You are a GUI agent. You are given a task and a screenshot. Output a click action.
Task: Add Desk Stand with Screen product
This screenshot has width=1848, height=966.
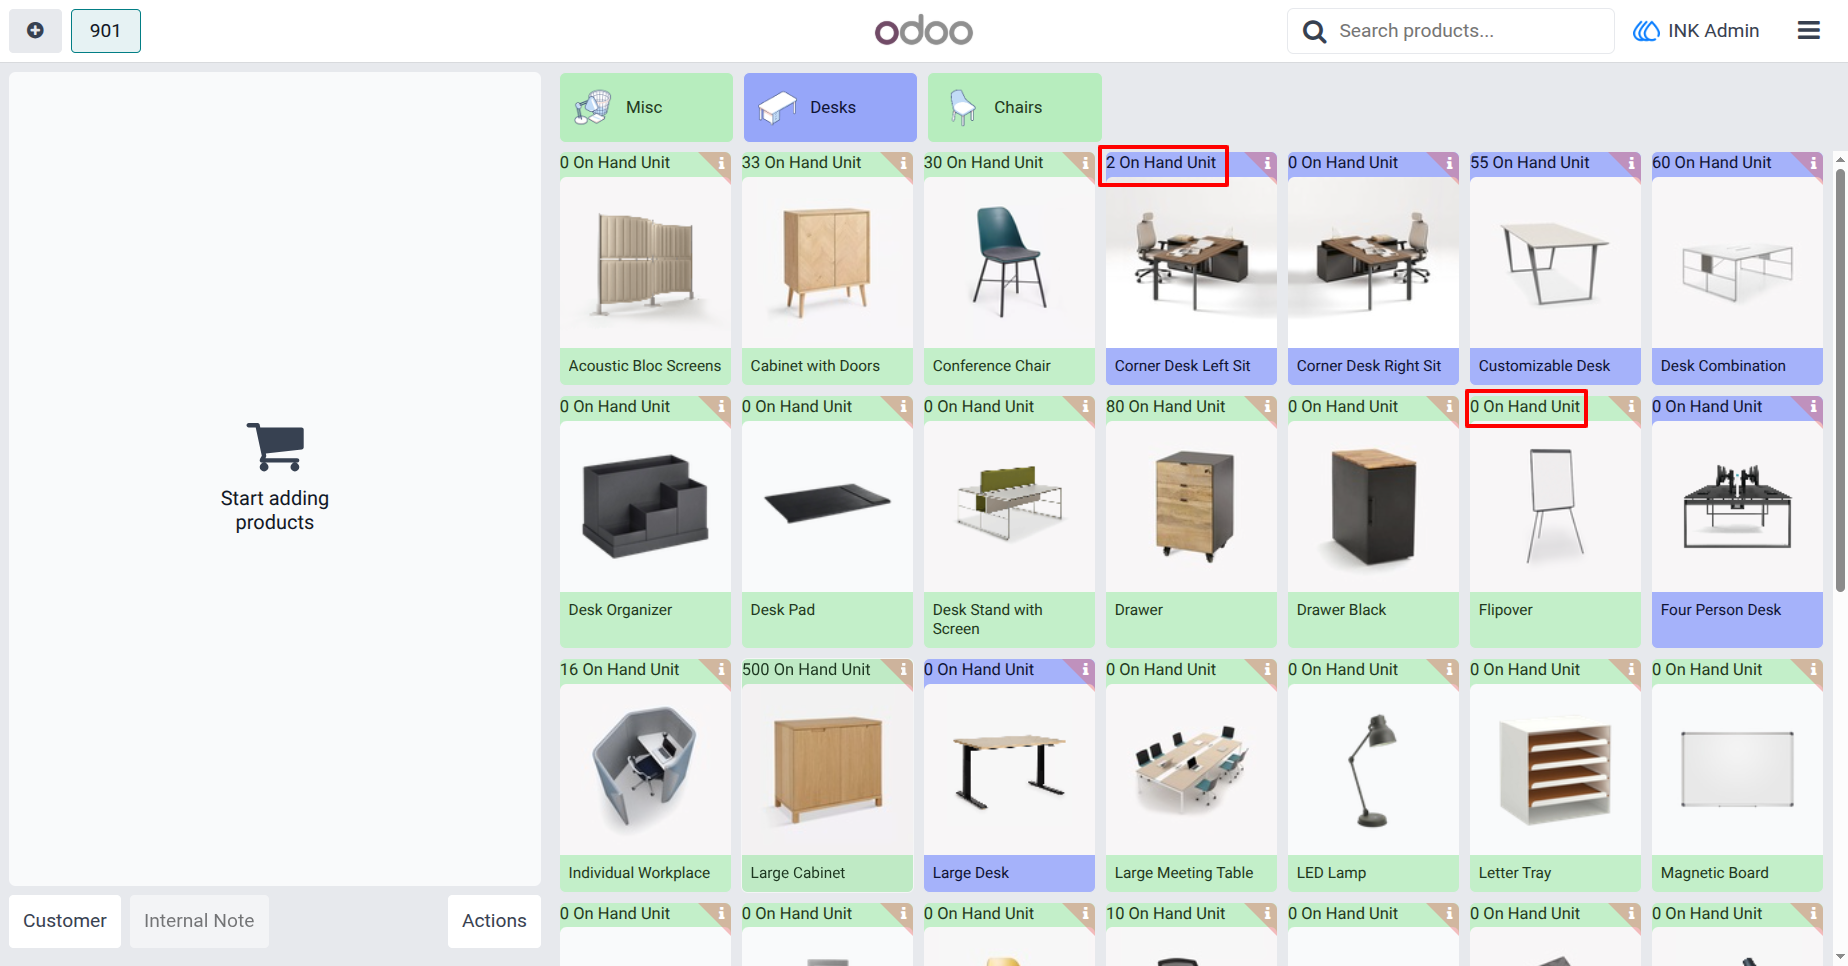(1009, 522)
